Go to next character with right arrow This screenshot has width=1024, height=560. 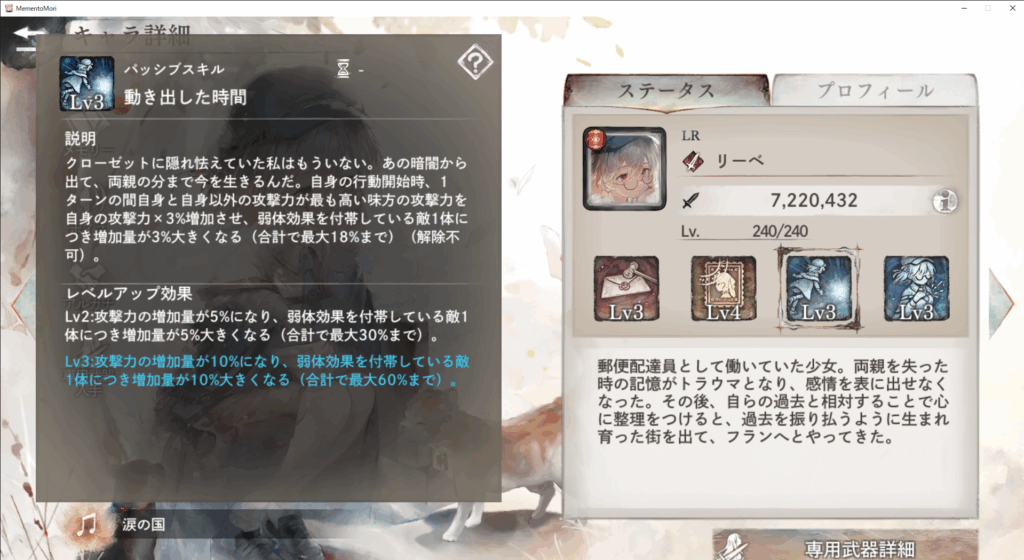pyautogui.click(x=1002, y=302)
